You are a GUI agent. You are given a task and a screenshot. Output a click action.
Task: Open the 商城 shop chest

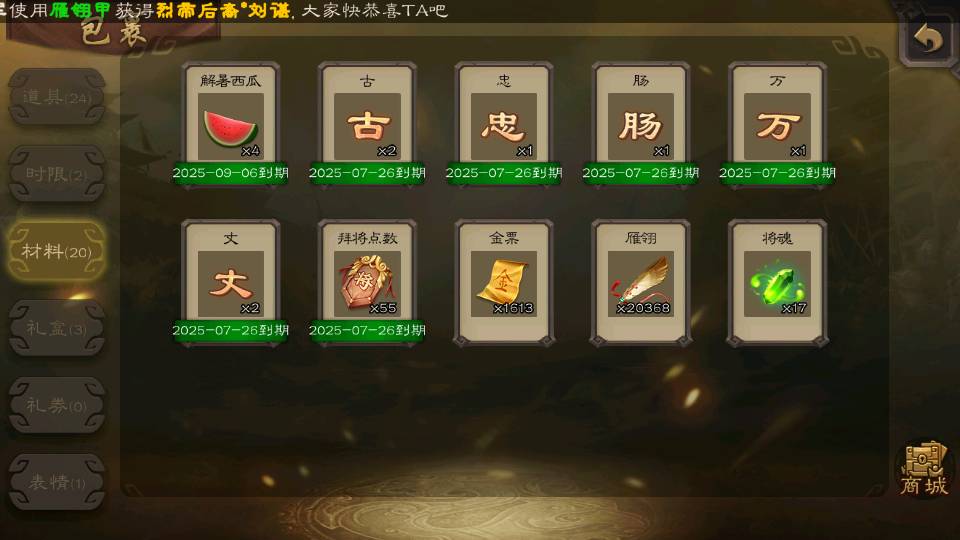(924, 469)
